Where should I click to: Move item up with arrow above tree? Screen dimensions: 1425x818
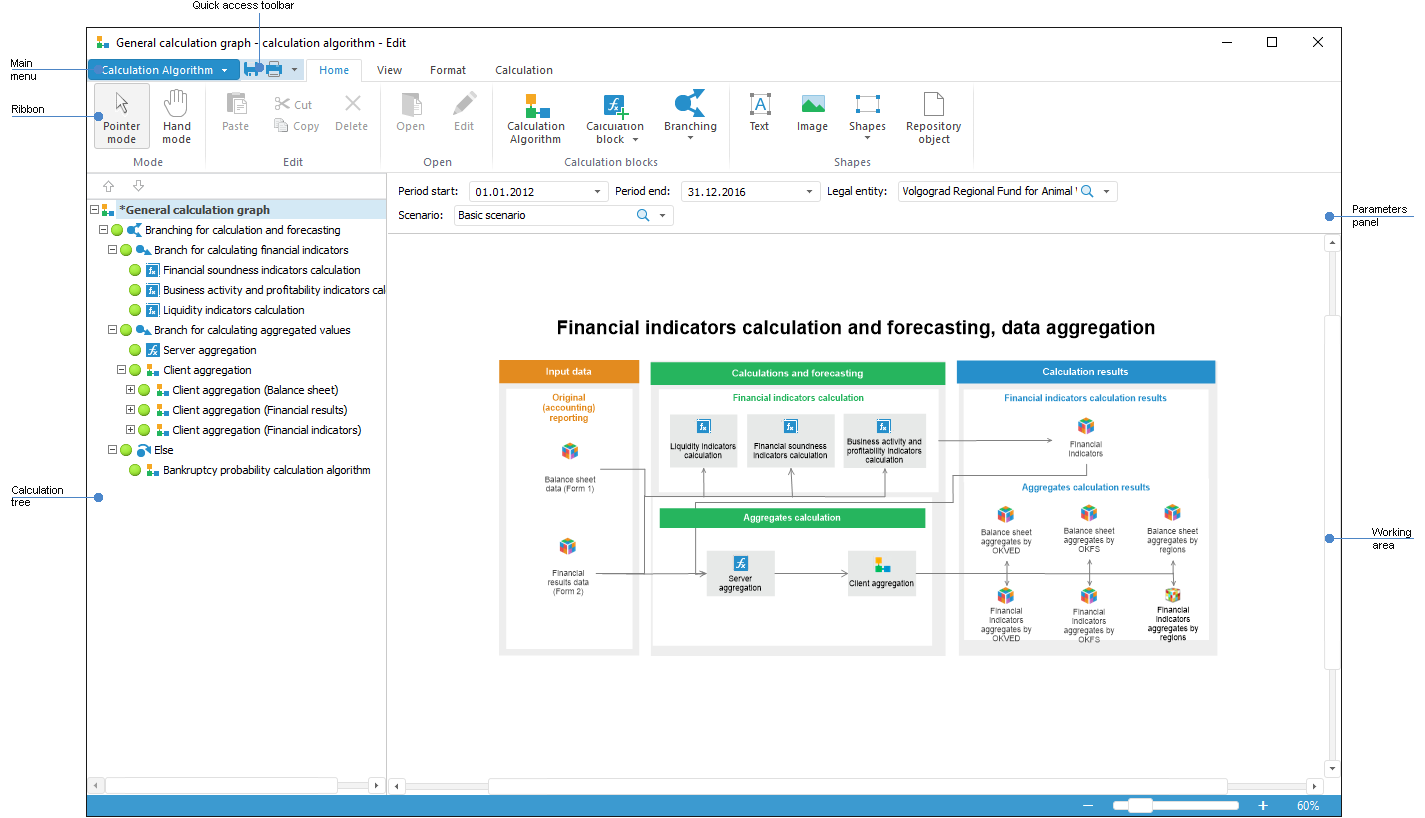click(109, 186)
